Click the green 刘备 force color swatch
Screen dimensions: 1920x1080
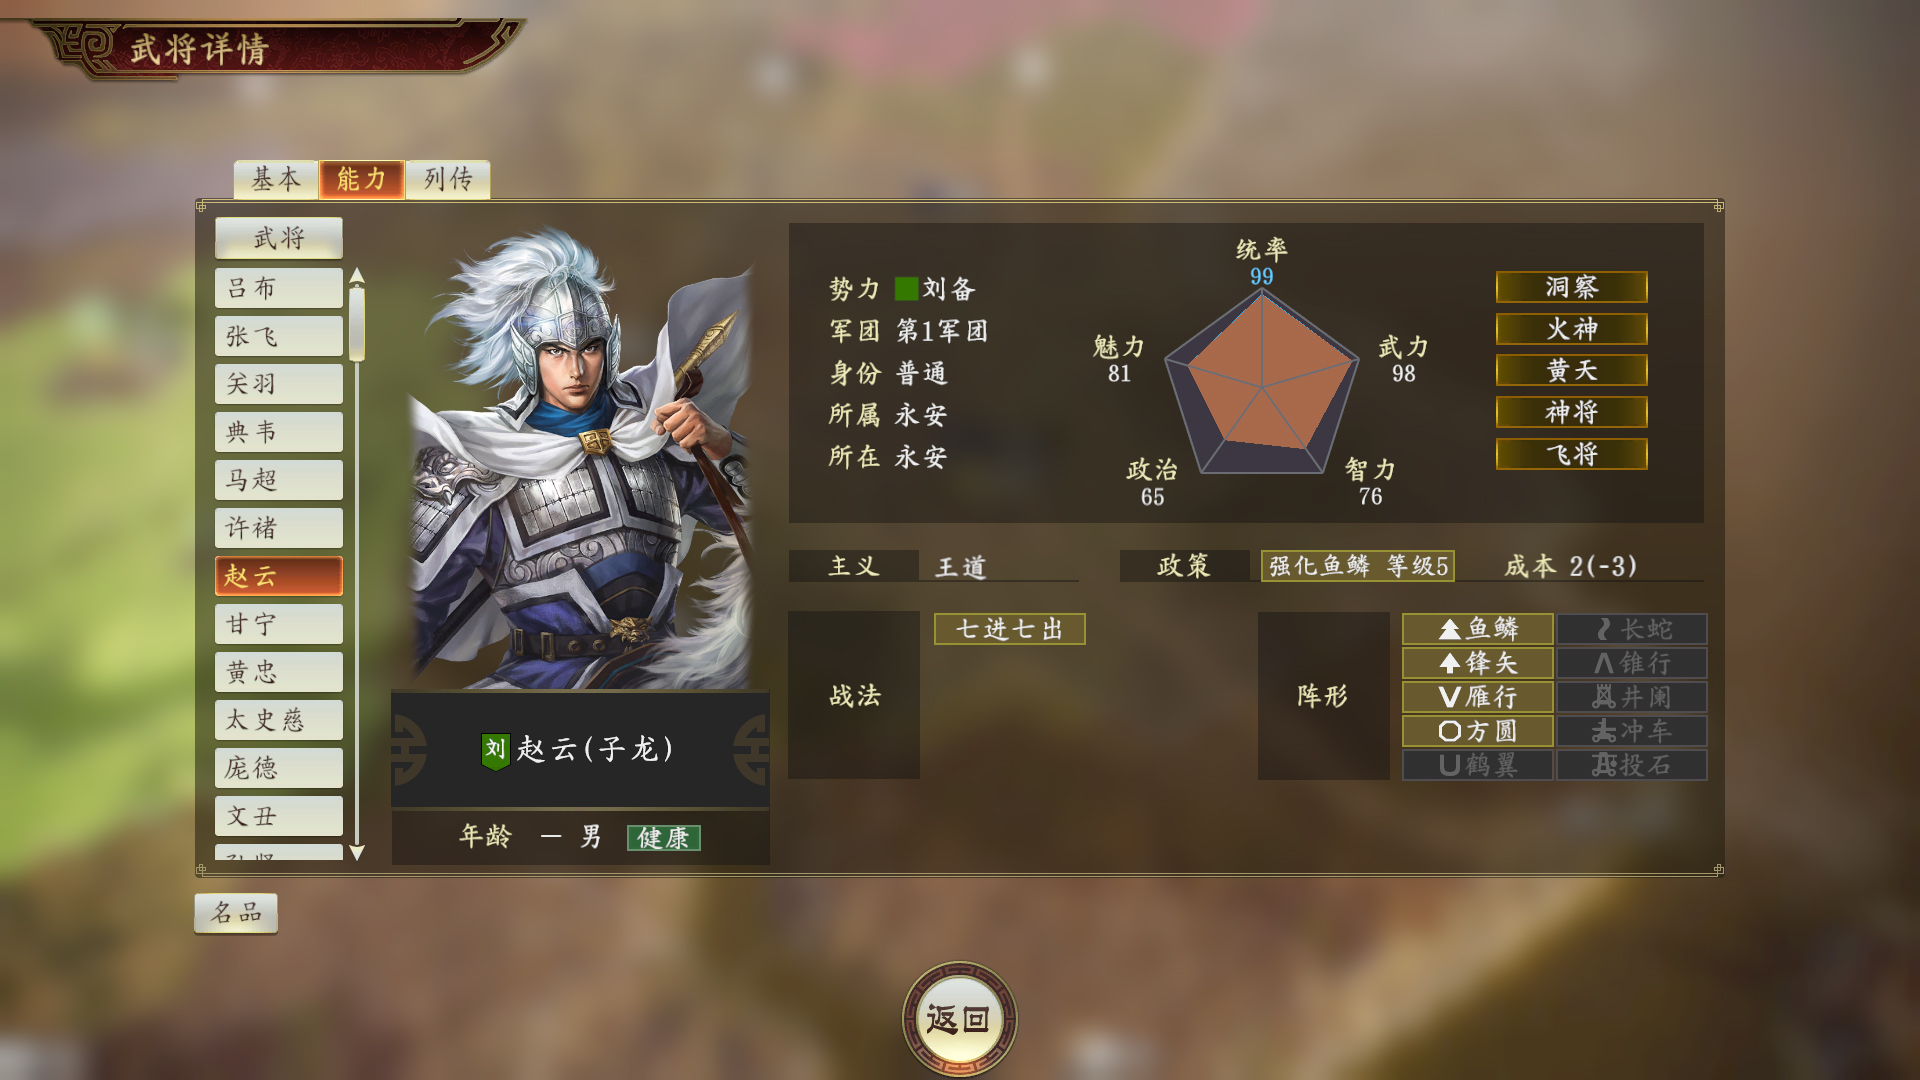point(907,289)
